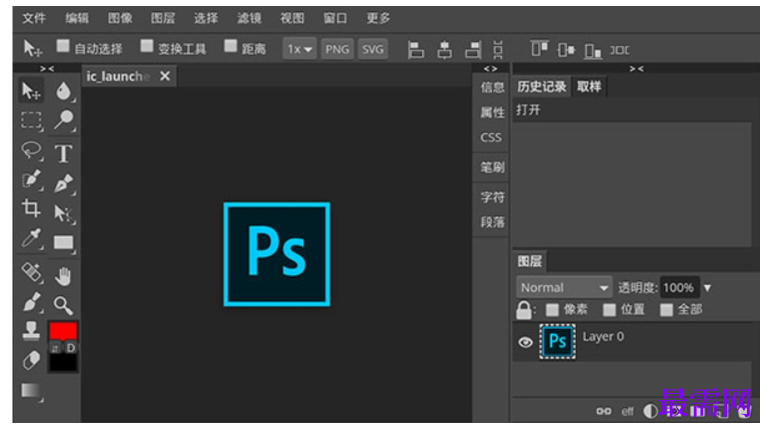This screenshot has width=770, height=434.
Task: Click align bottom edges icon
Action: (593, 51)
